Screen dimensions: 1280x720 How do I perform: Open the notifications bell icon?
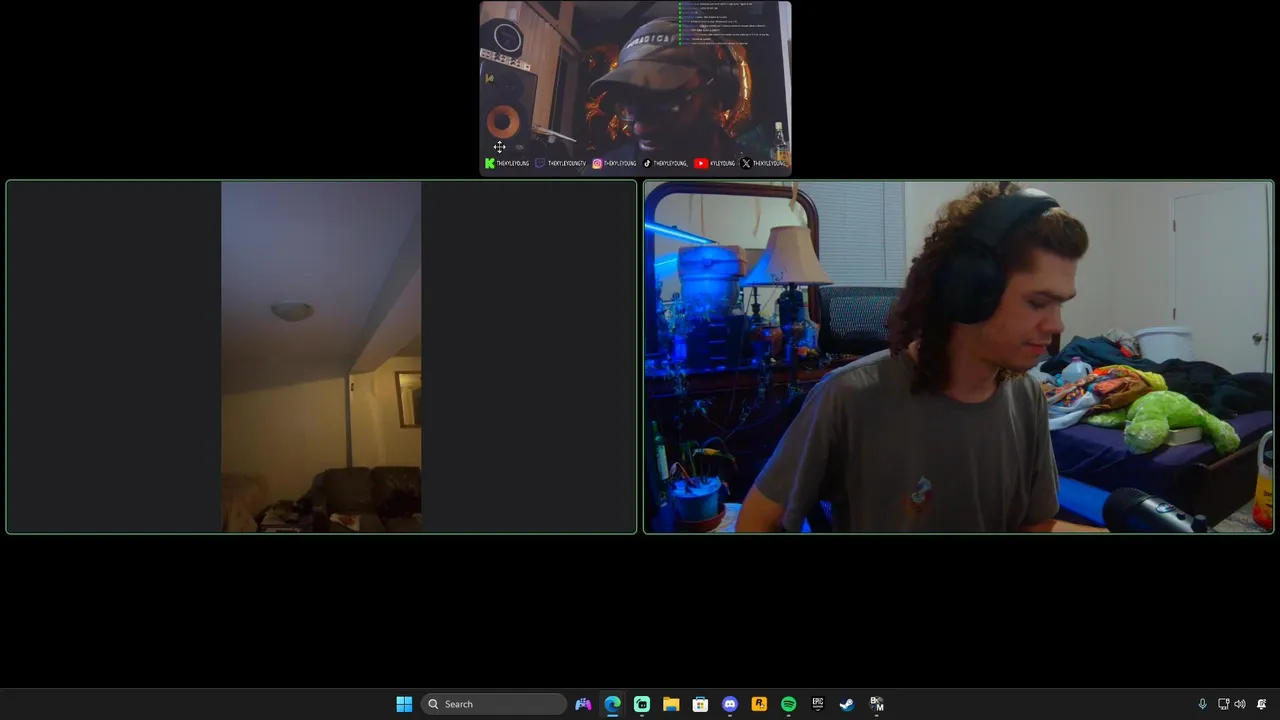[1262, 704]
